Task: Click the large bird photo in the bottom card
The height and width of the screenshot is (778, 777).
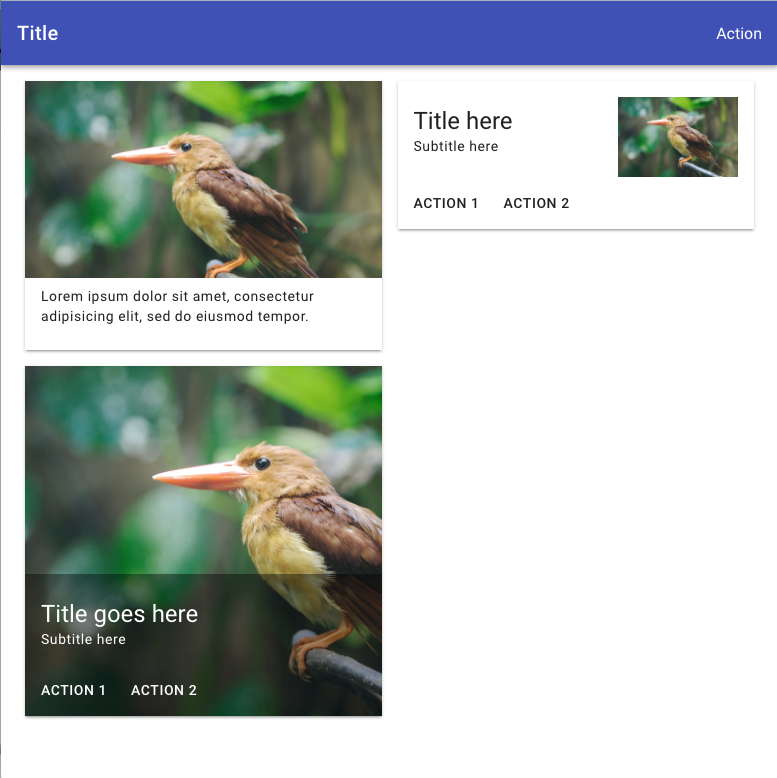Action: tap(203, 471)
